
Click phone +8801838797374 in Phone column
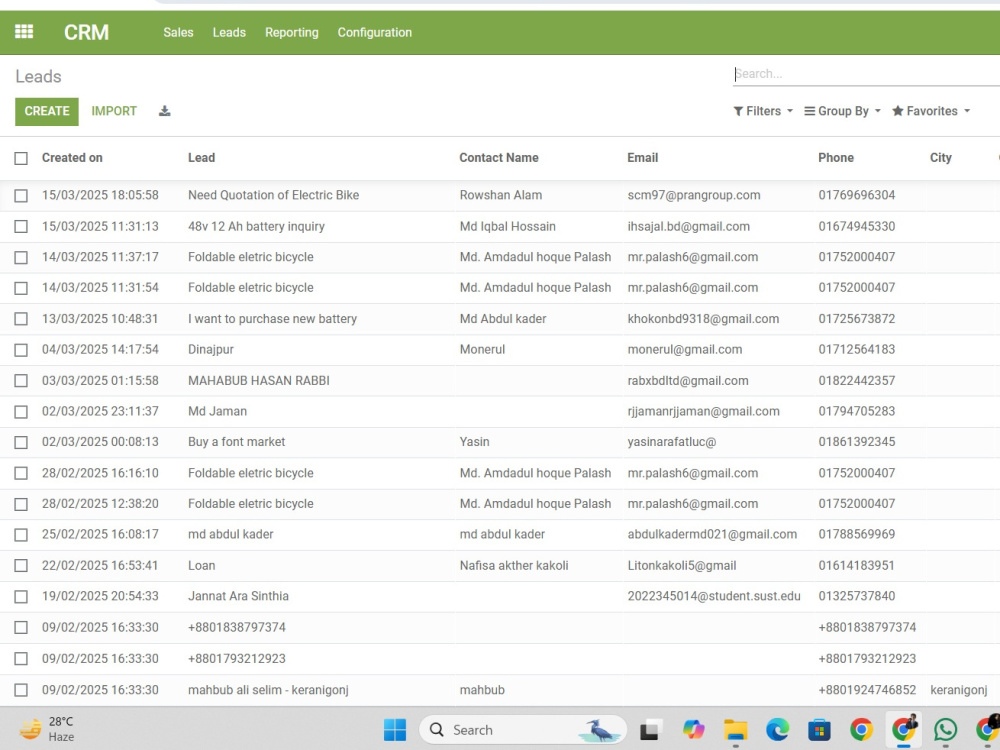[x=867, y=628]
